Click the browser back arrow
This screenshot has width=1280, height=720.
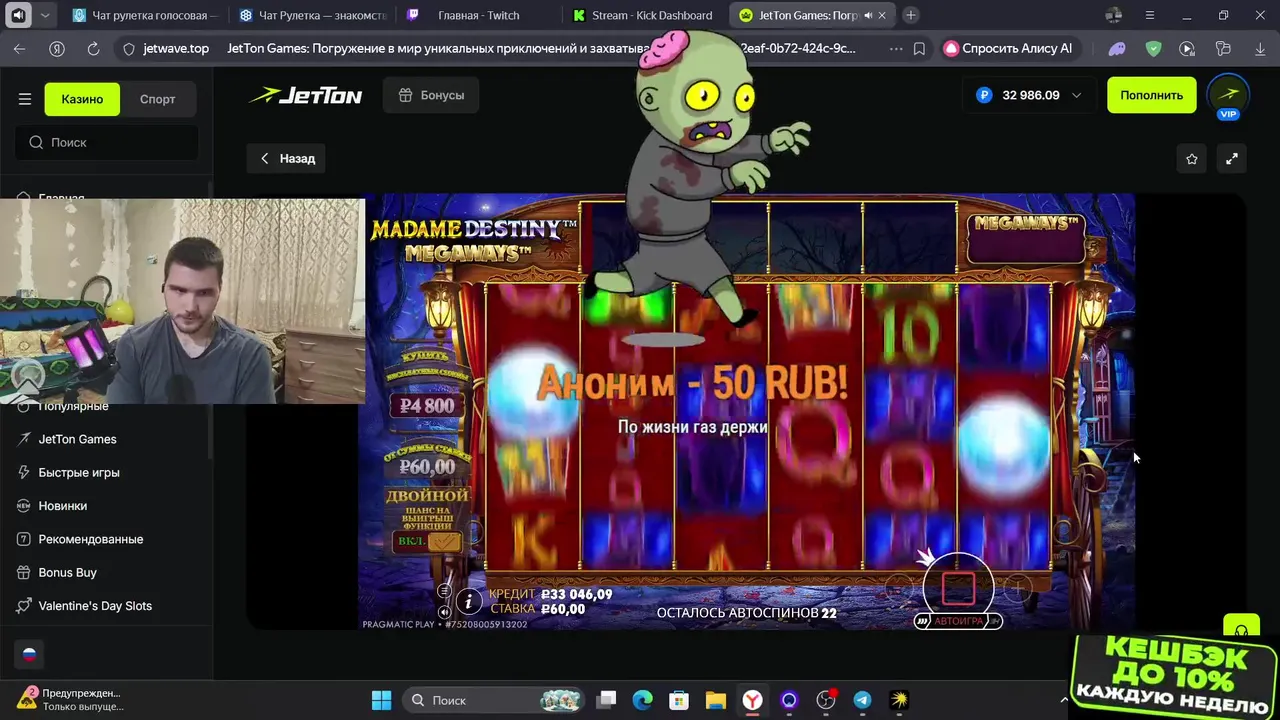point(19,48)
